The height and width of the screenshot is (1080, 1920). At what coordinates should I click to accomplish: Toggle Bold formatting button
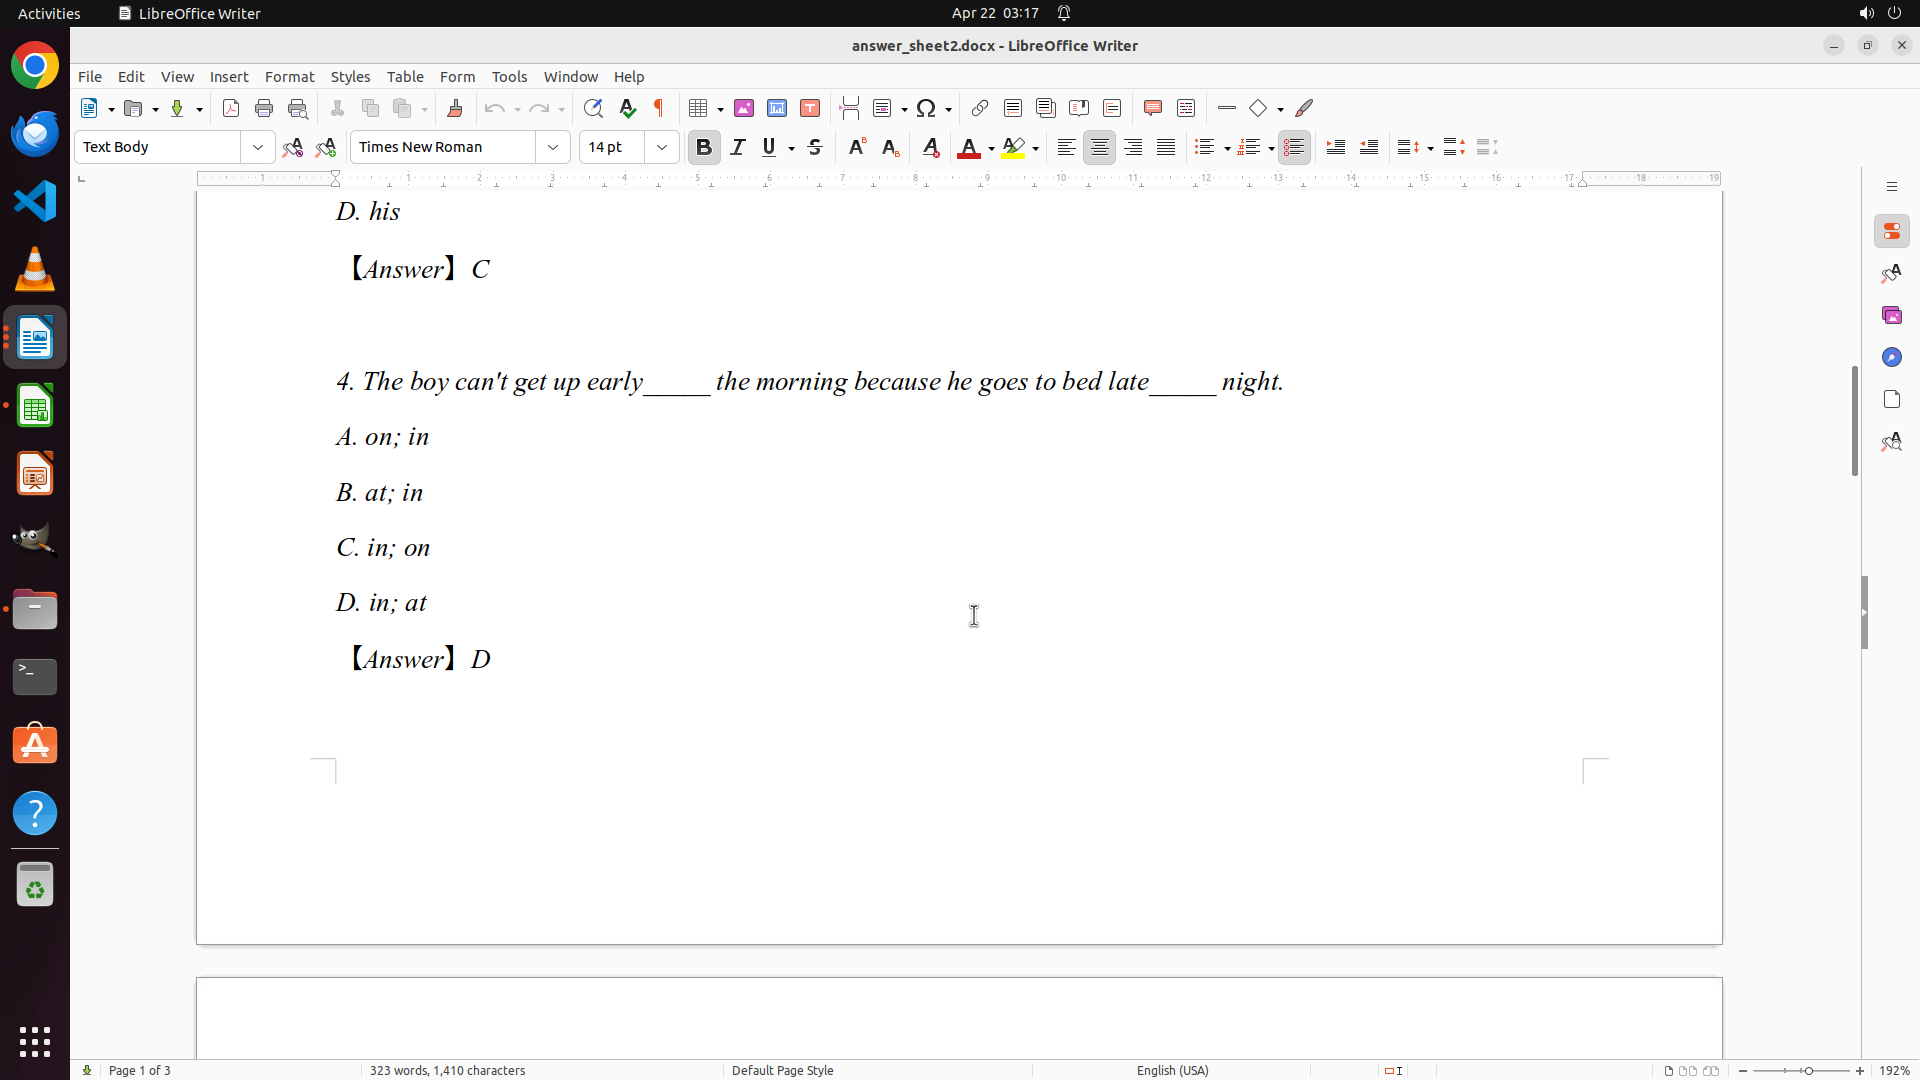point(704,147)
